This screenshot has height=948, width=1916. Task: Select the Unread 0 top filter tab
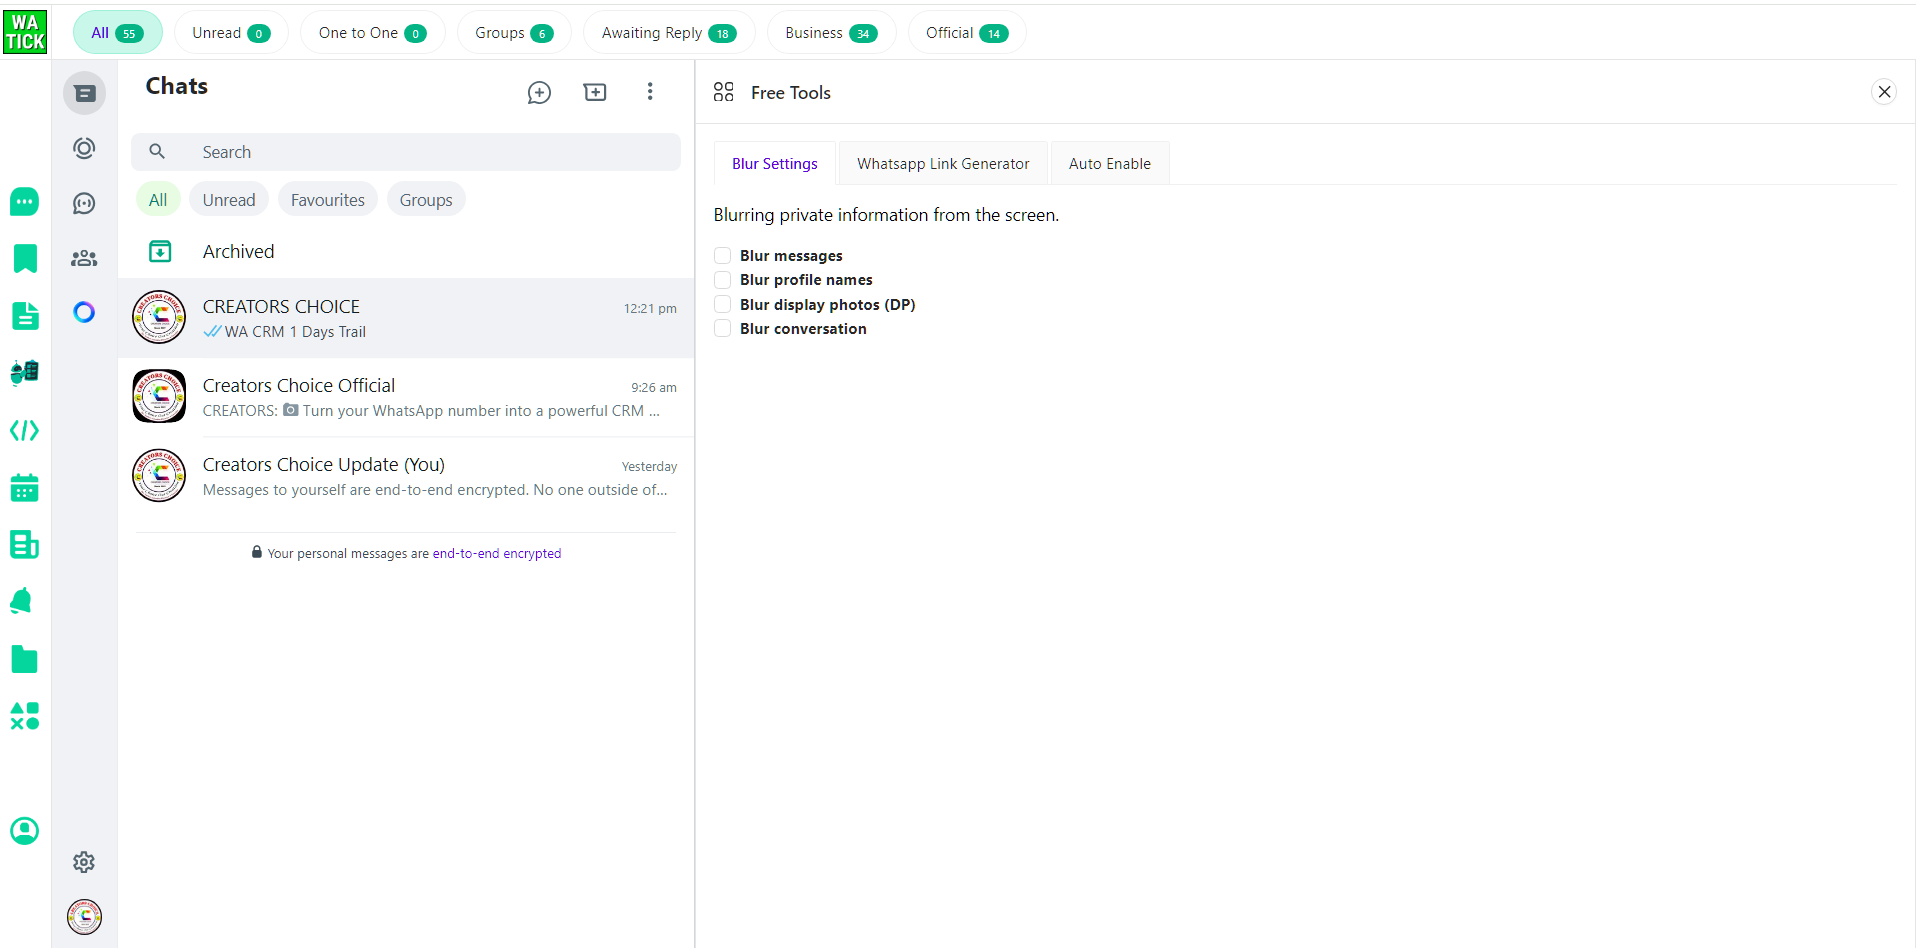click(x=231, y=33)
